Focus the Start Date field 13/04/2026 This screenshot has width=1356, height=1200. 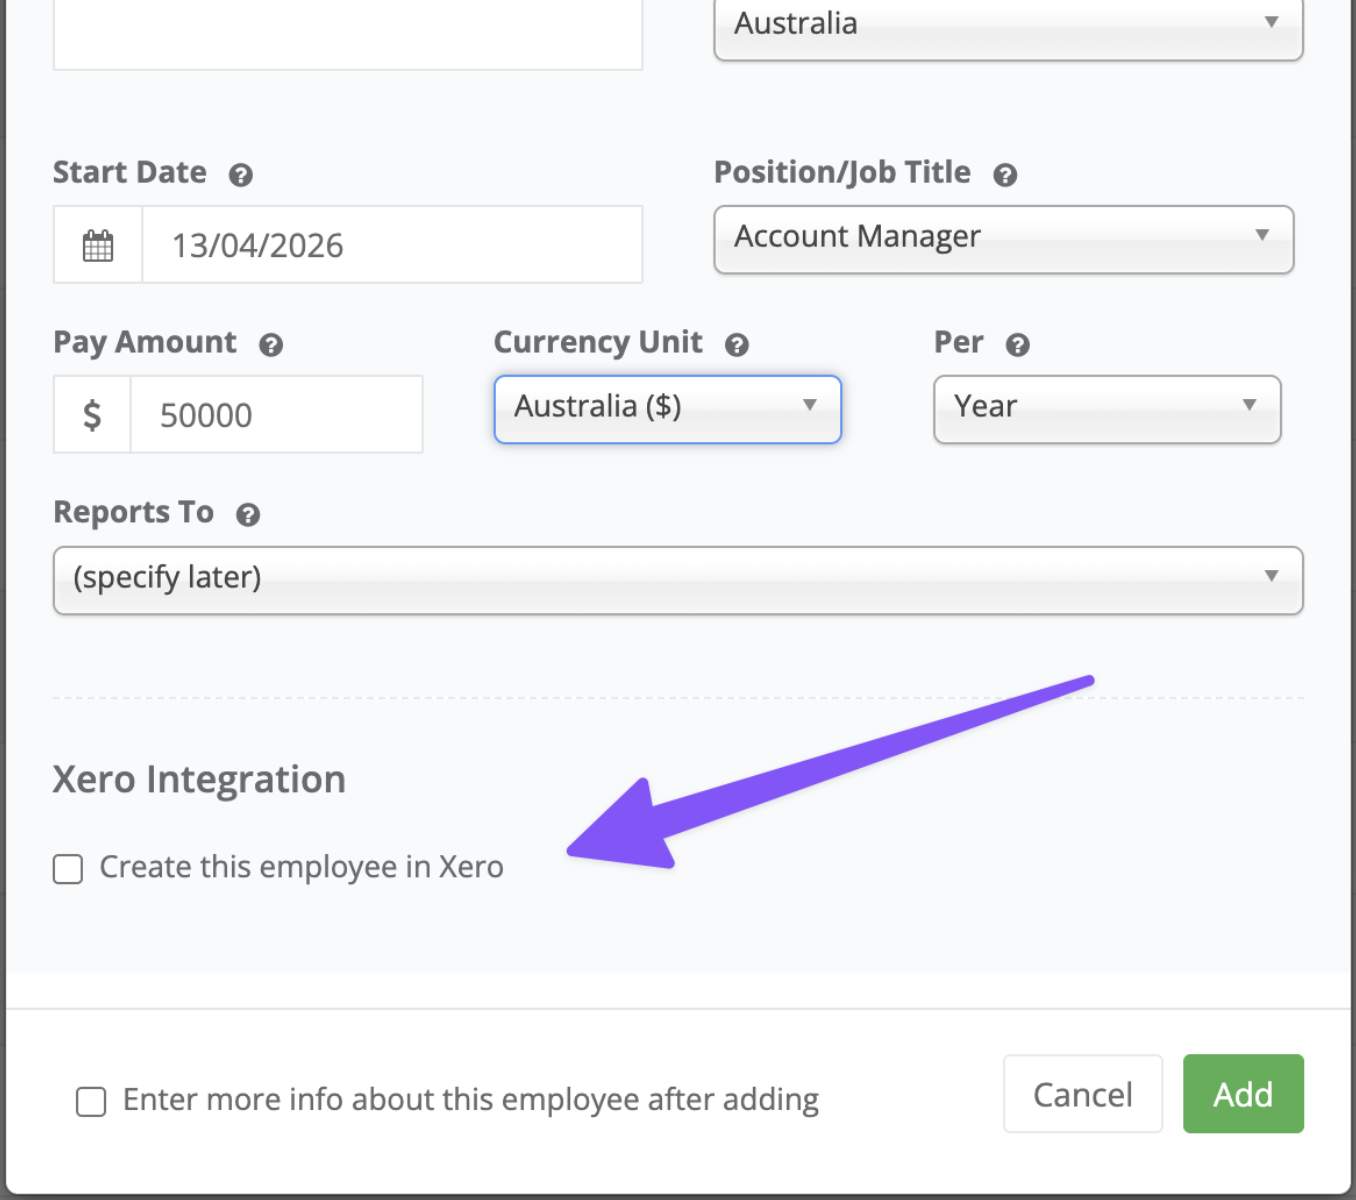[x=393, y=245]
